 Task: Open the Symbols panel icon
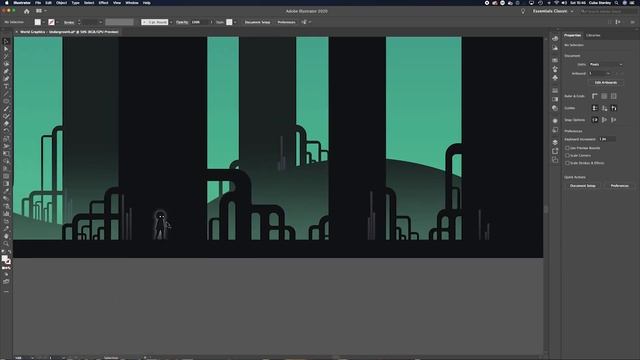[555, 78]
